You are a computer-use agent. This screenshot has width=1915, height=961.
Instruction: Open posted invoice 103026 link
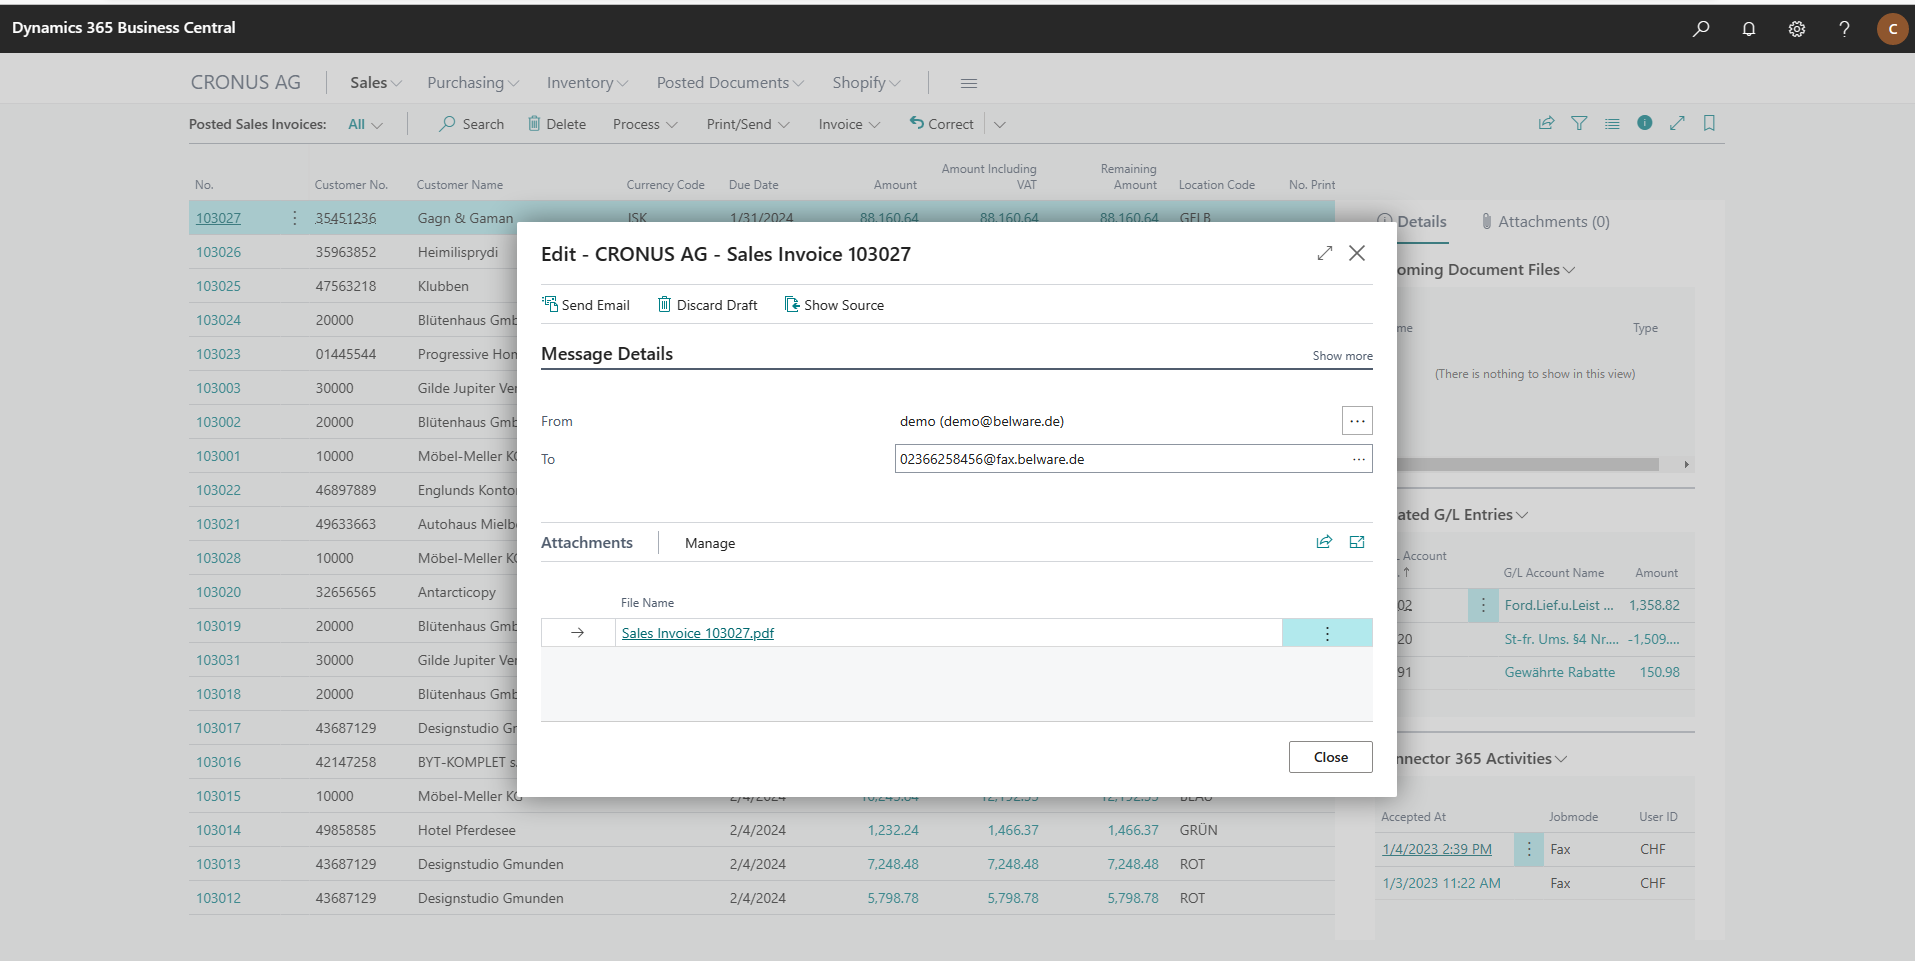click(218, 252)
